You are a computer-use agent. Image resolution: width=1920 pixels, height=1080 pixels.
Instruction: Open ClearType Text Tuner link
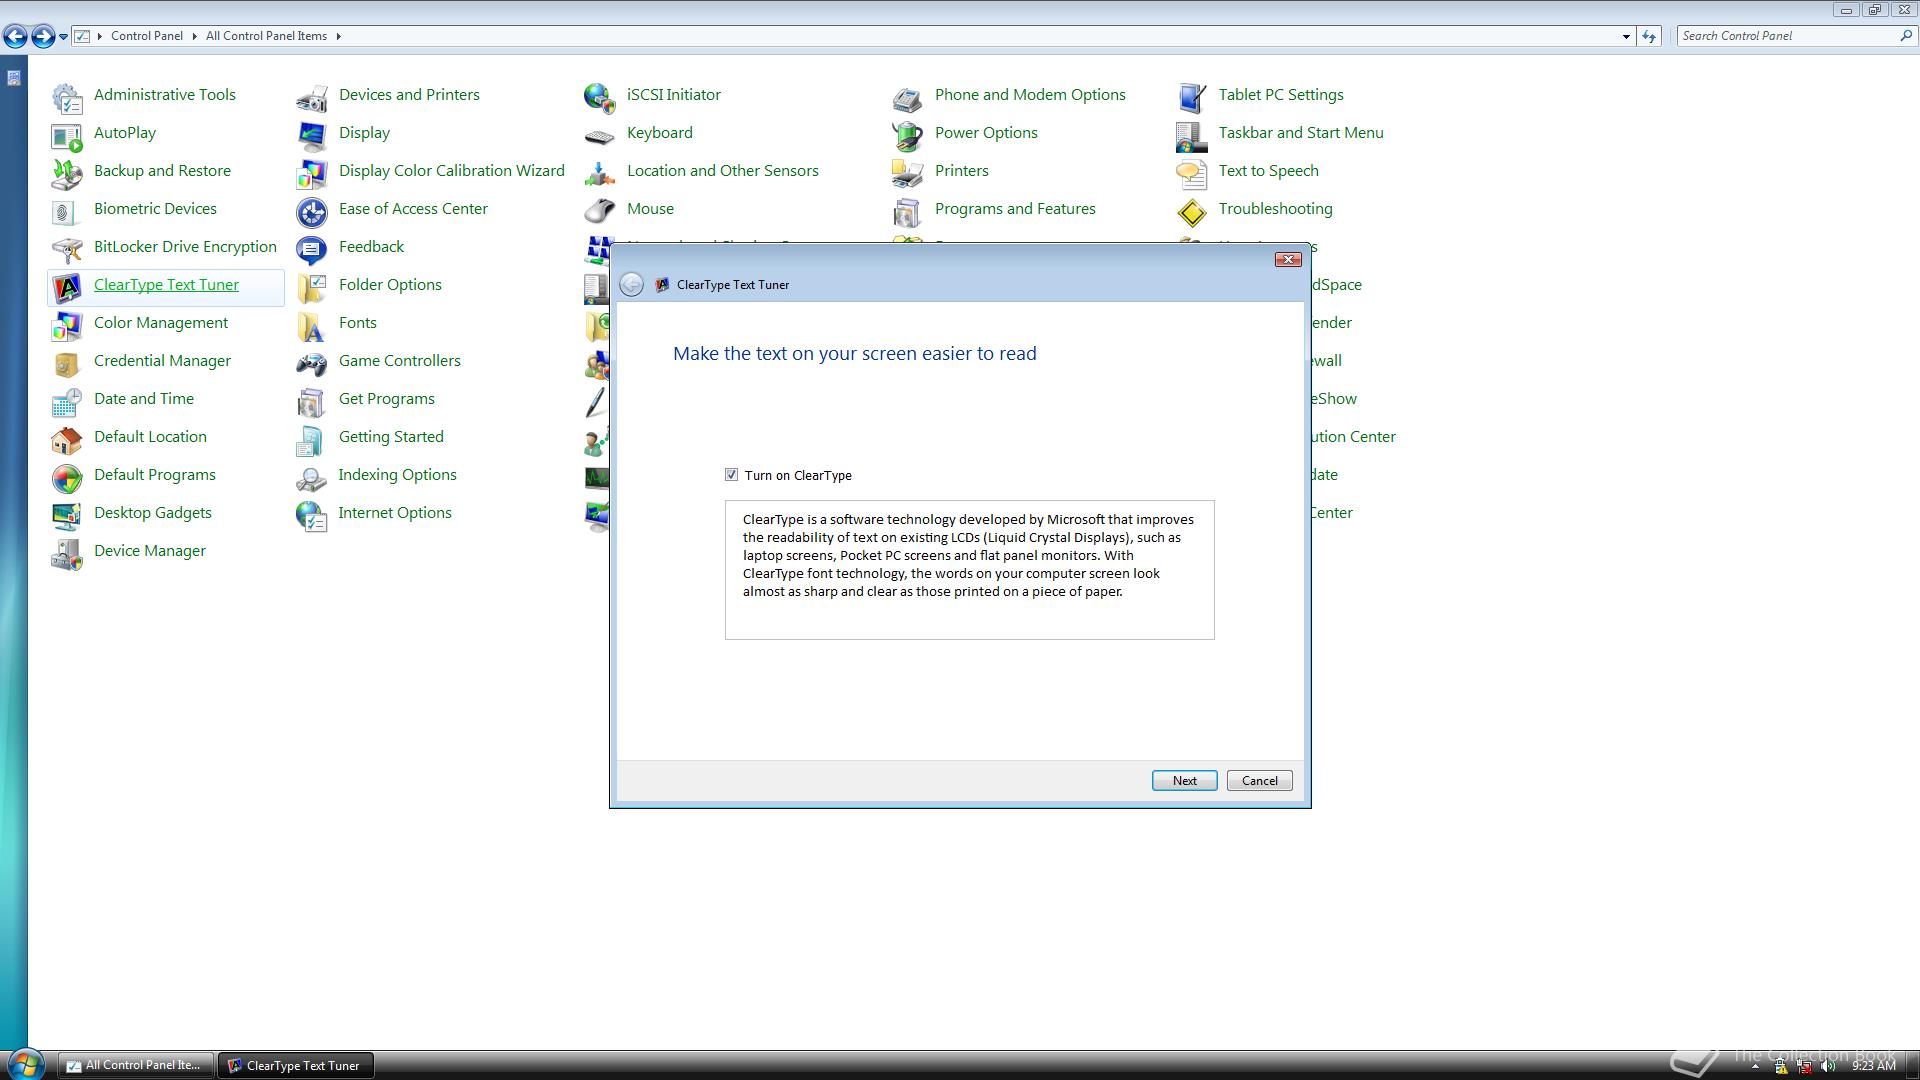(x=166, y=285)
